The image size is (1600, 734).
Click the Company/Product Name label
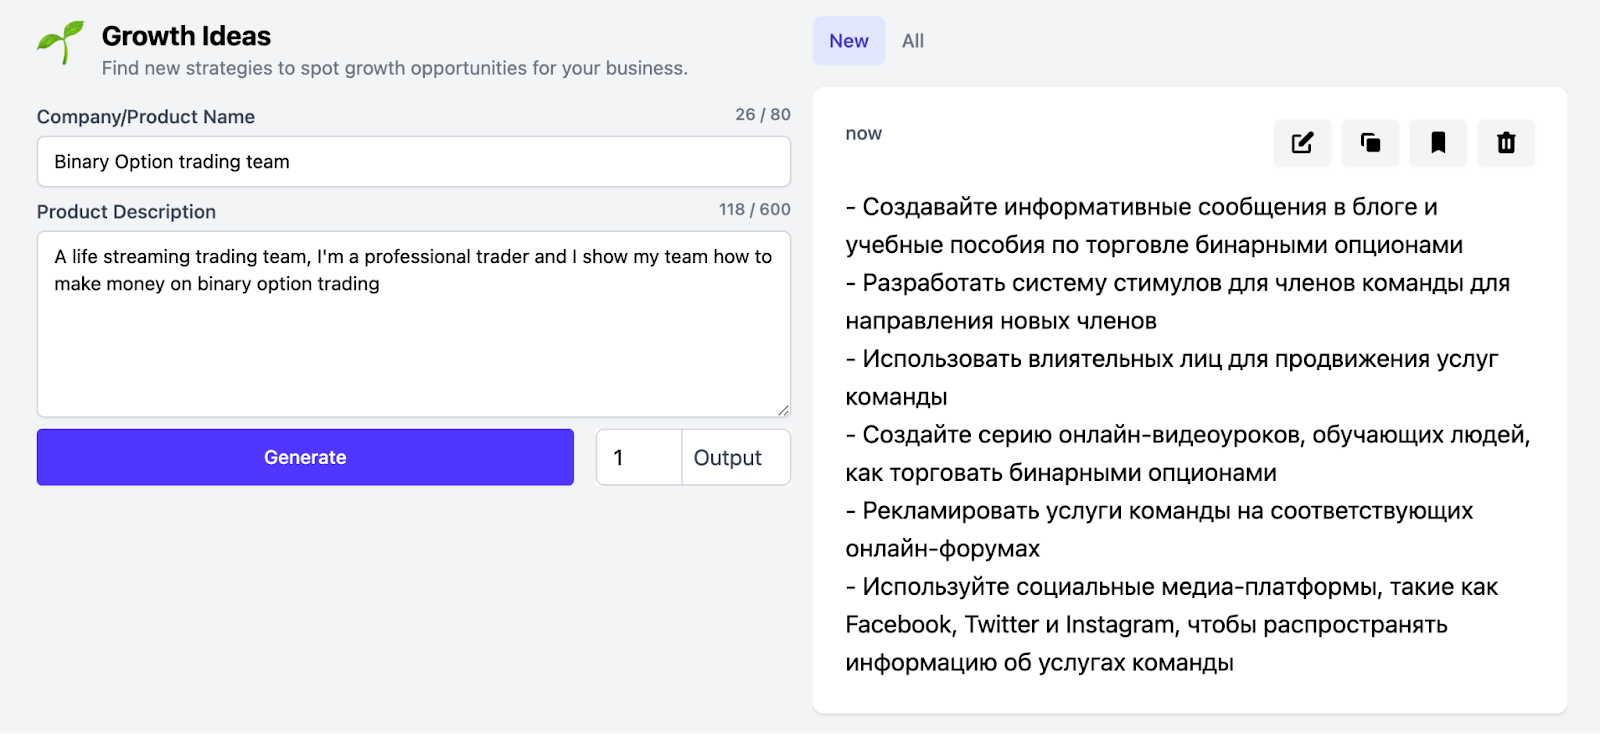pos(146,117)
